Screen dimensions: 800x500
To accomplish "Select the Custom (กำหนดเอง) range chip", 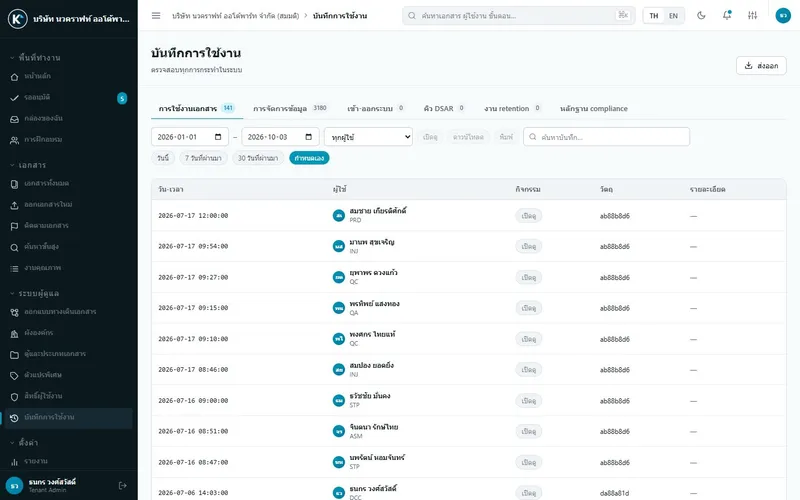I will tap(309, 158).
